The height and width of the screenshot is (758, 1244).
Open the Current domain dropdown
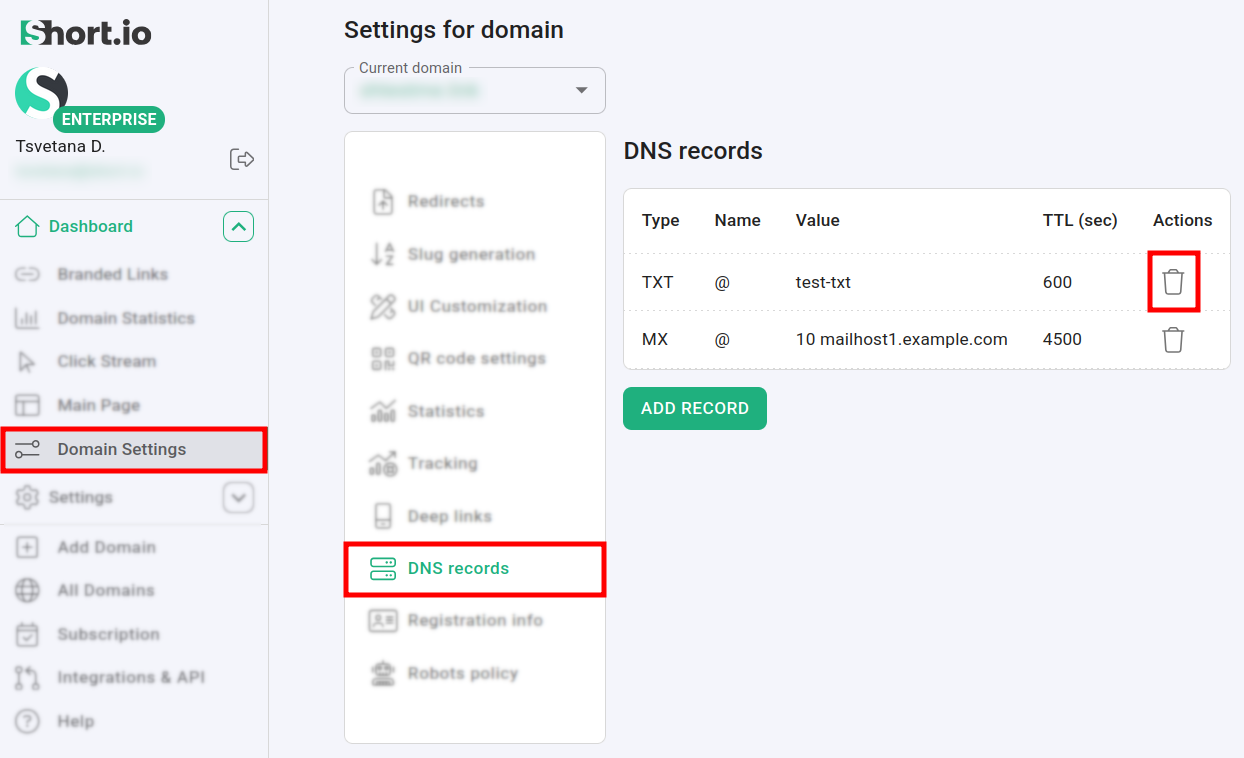pyautogui.click(x=581, y=91)
